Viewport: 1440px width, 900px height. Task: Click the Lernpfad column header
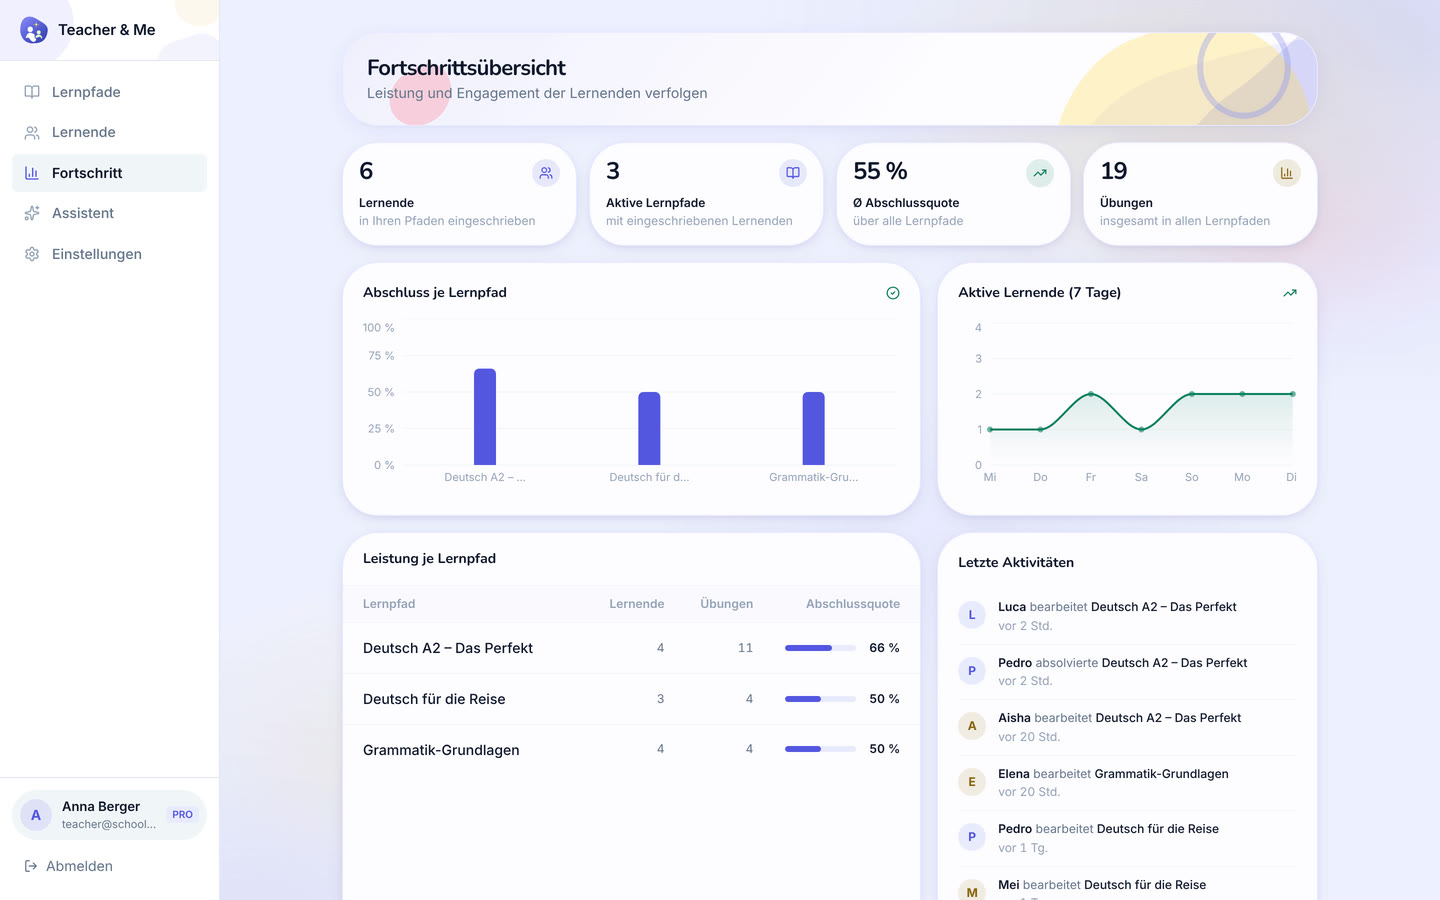click(389, 604)
